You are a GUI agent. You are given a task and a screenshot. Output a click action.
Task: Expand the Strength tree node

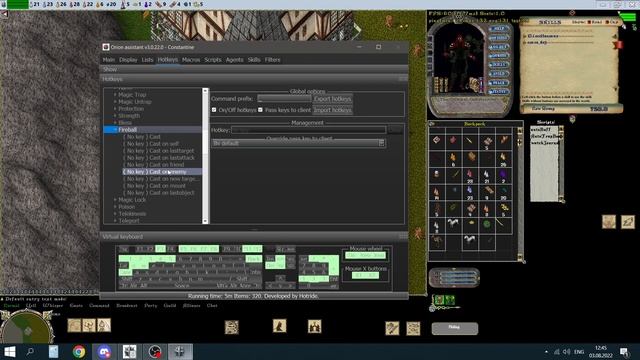point(115,116)
